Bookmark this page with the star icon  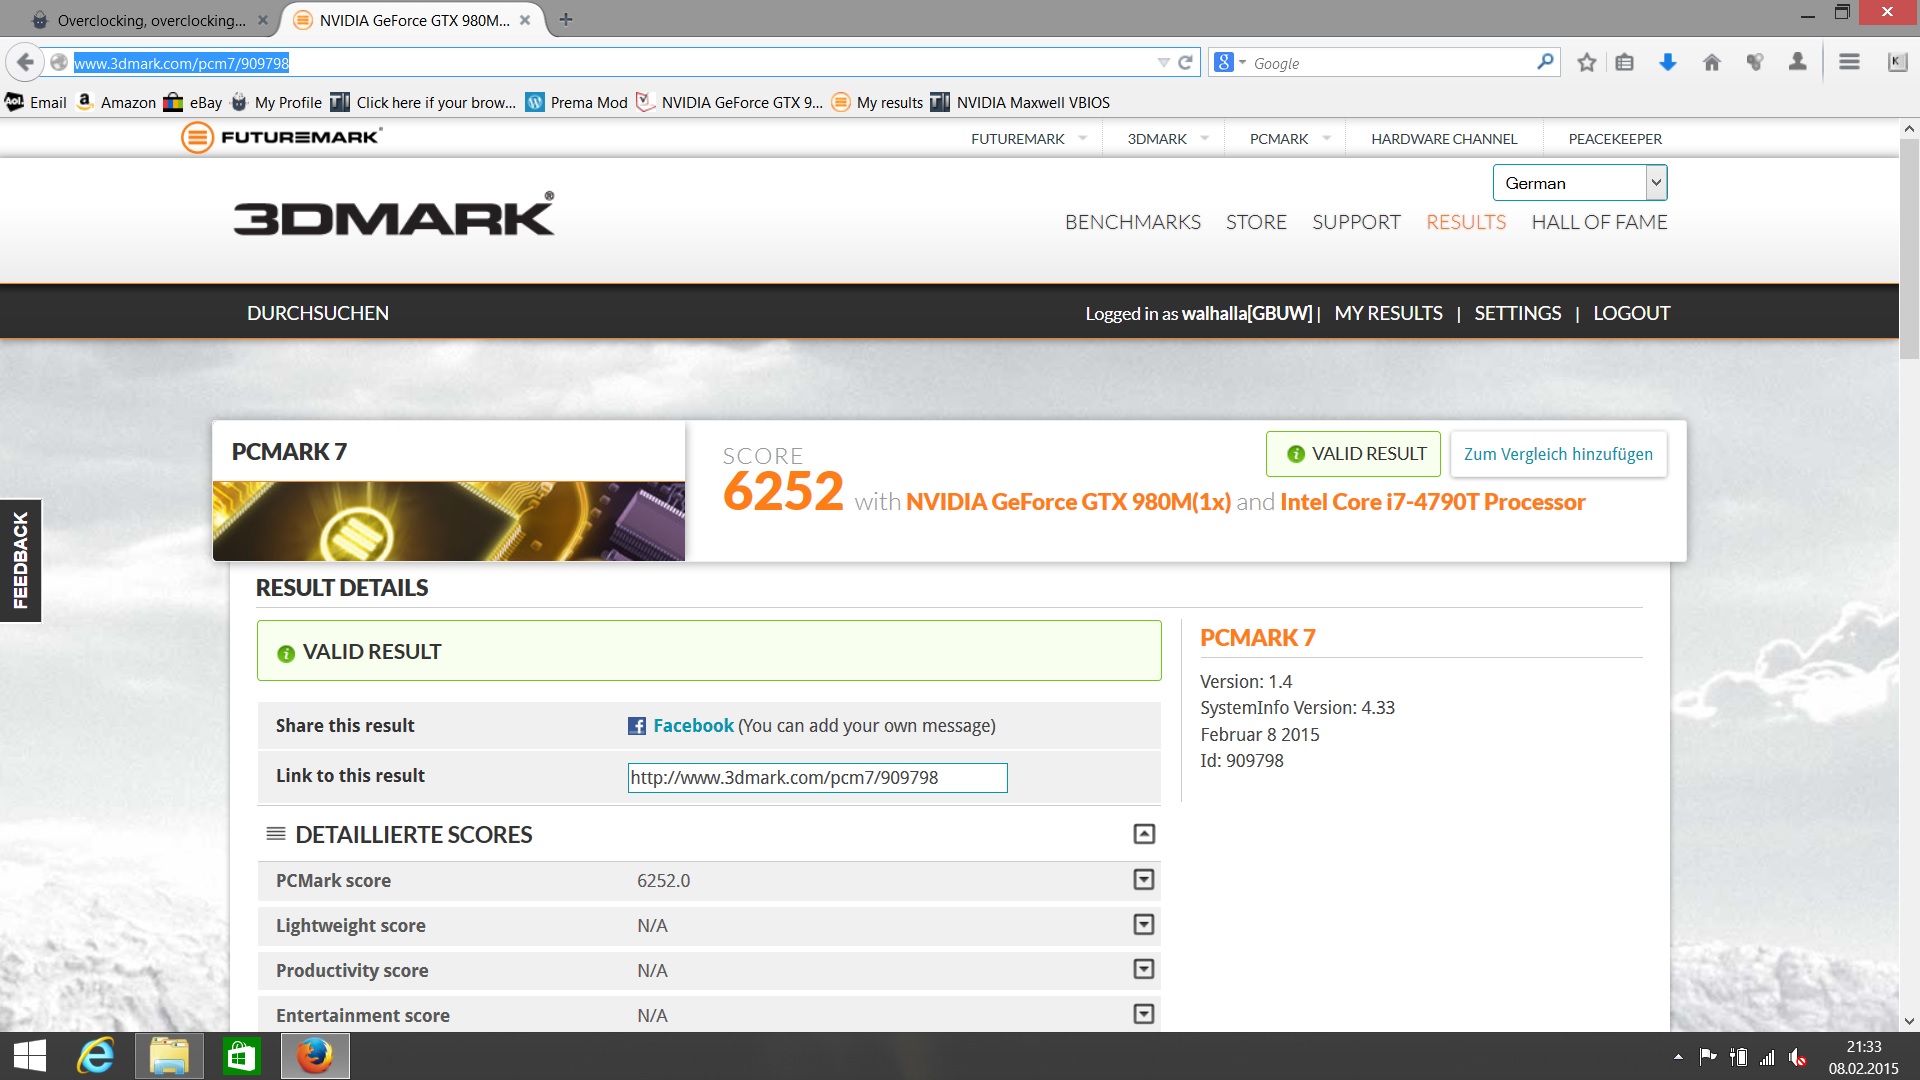1586,62
